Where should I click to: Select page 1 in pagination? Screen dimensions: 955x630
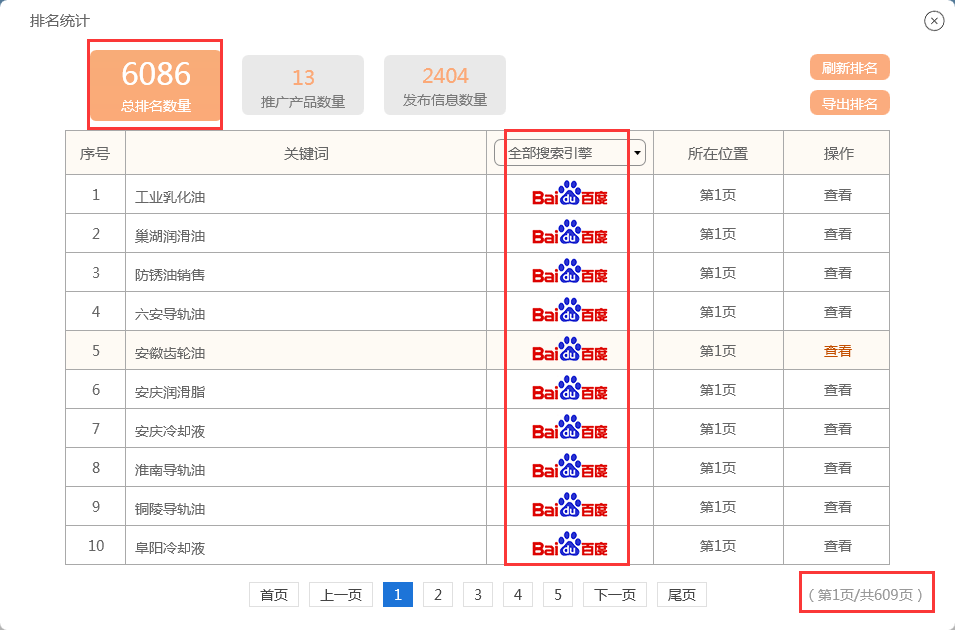click(398, 595)
